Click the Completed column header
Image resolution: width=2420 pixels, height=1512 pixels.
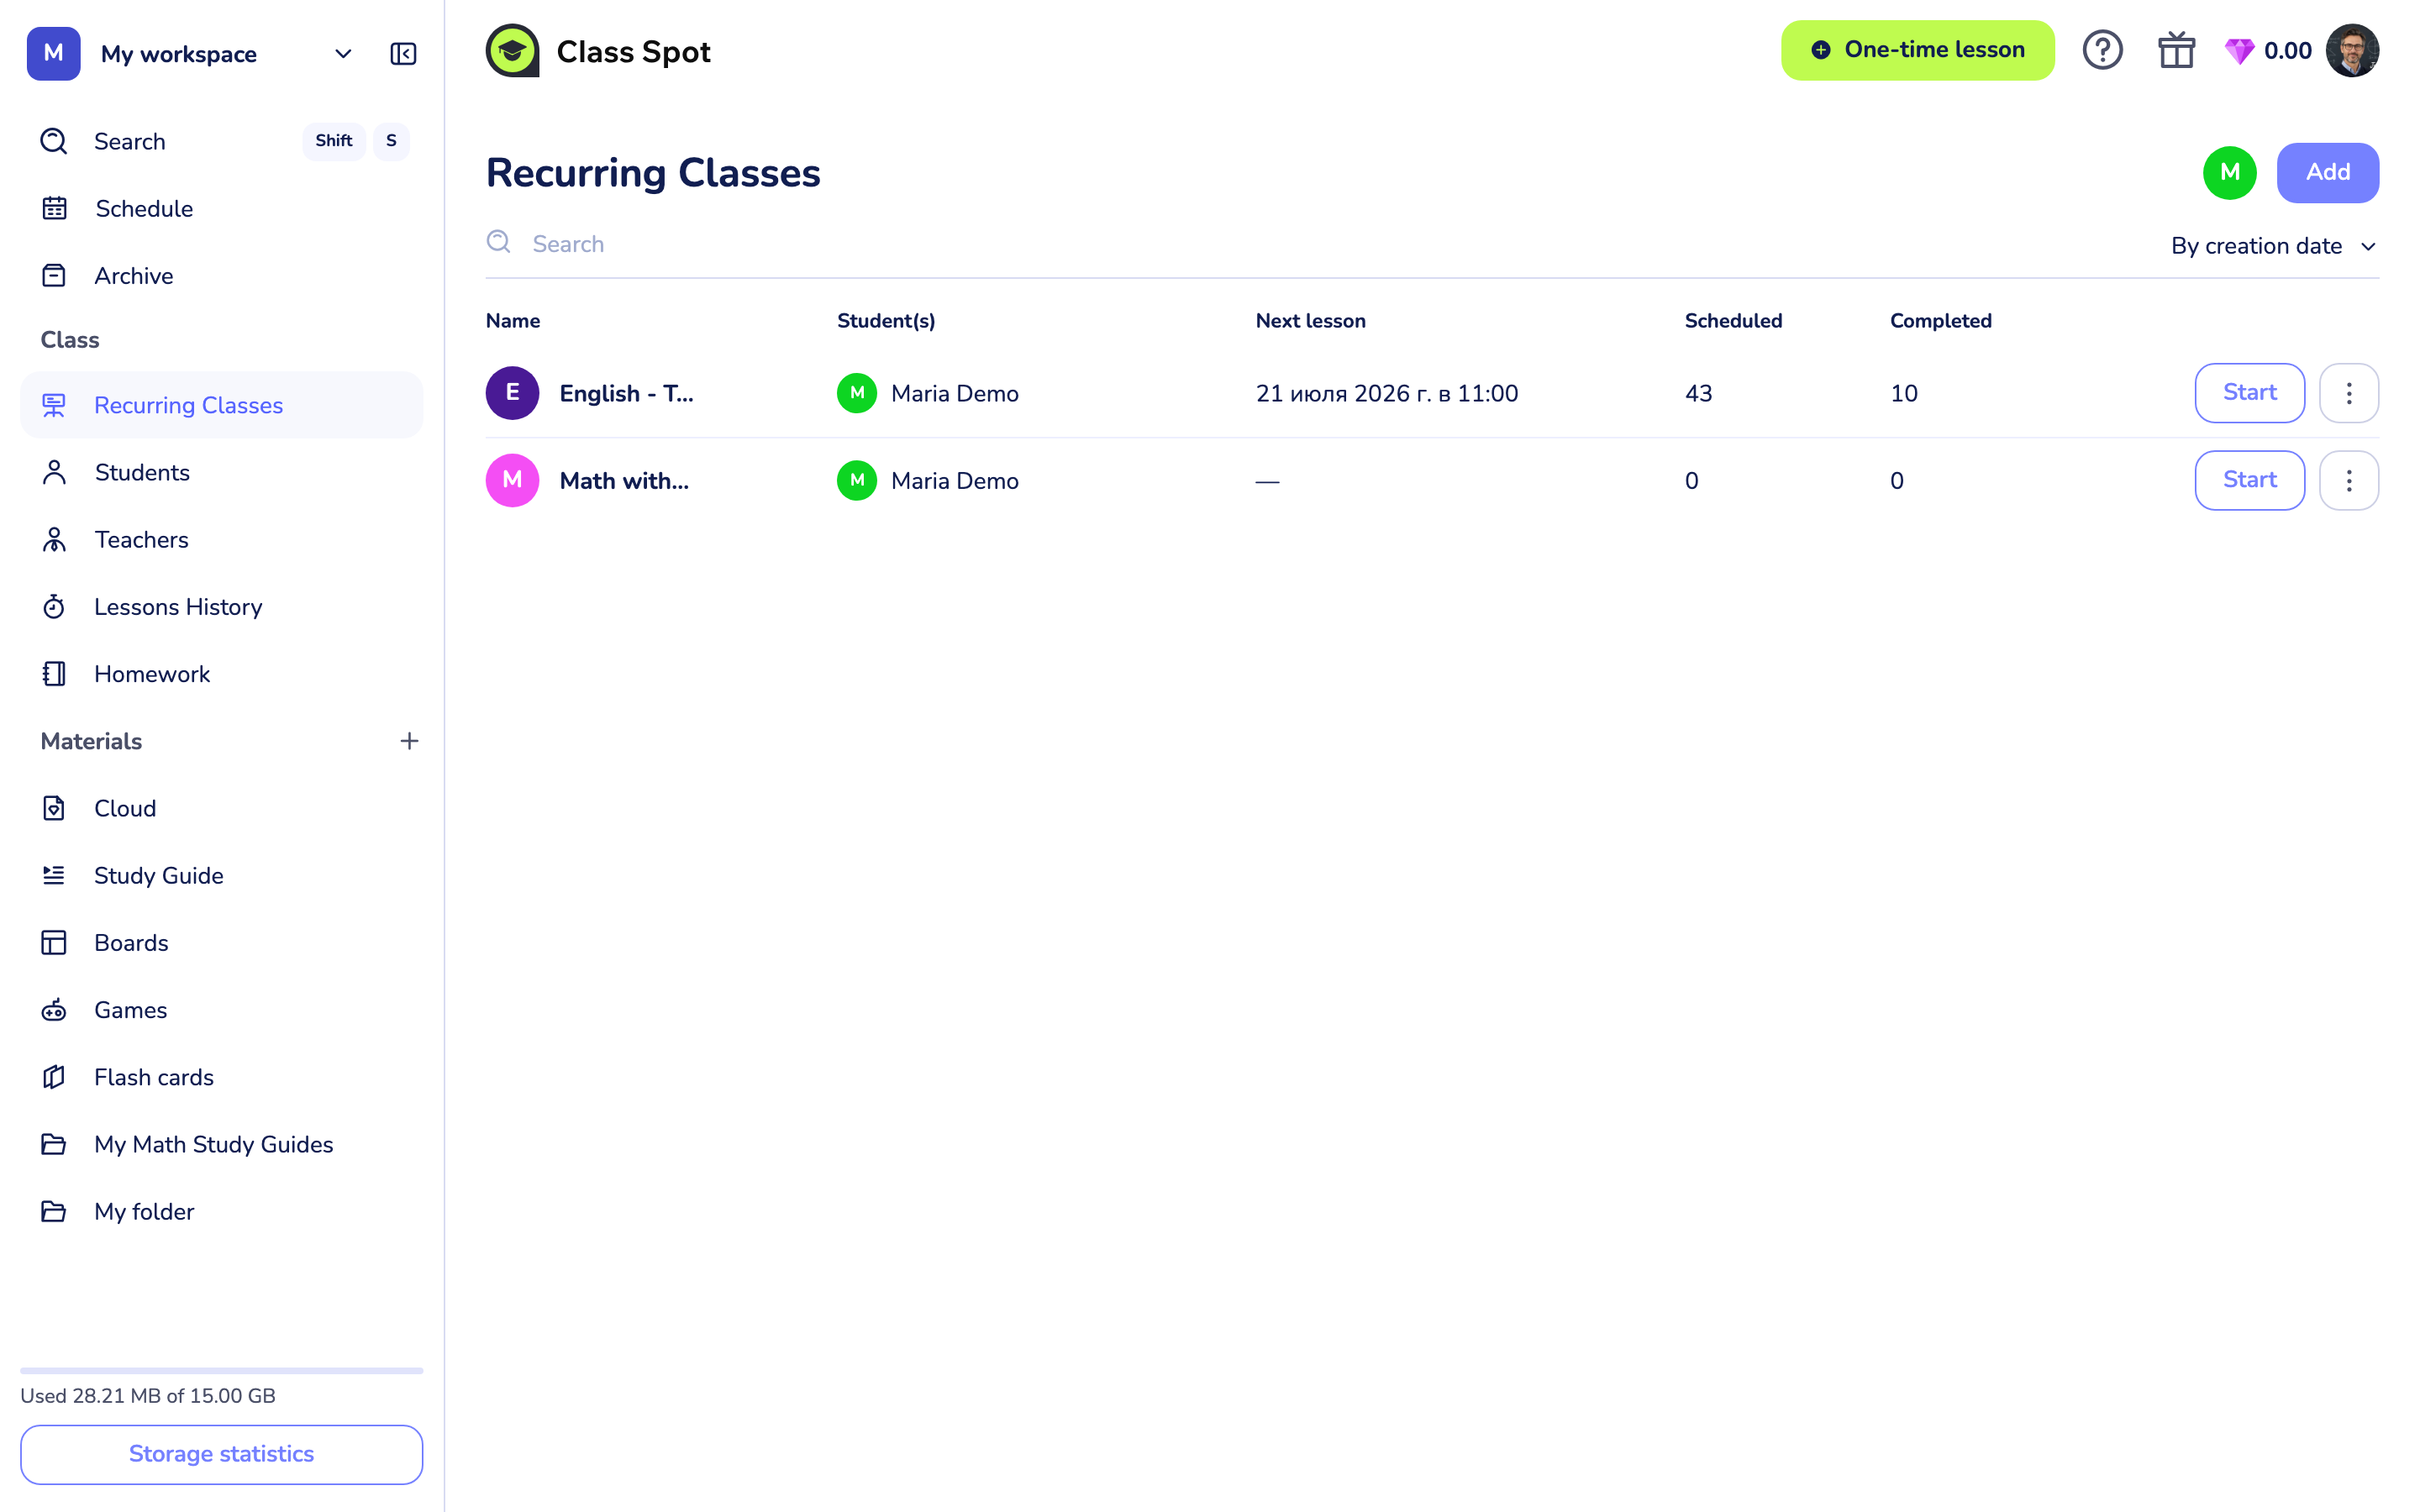click(1940, 321)
